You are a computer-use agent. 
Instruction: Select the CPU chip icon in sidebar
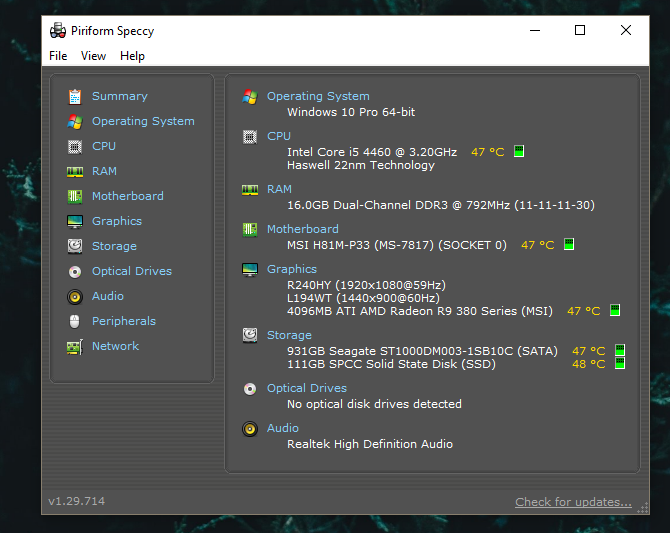75,147
